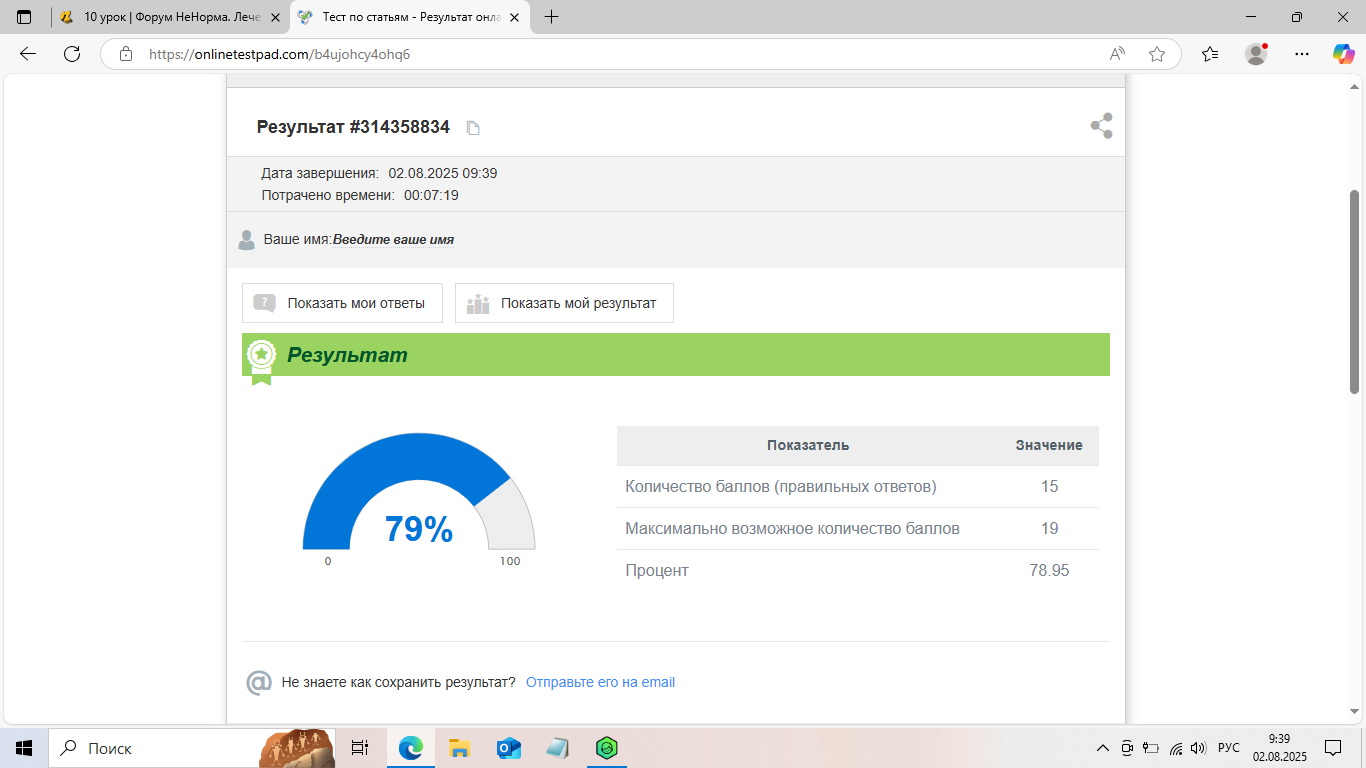Open a new browser tab
The image size is (1366, 768).
[x=551, y=17]
